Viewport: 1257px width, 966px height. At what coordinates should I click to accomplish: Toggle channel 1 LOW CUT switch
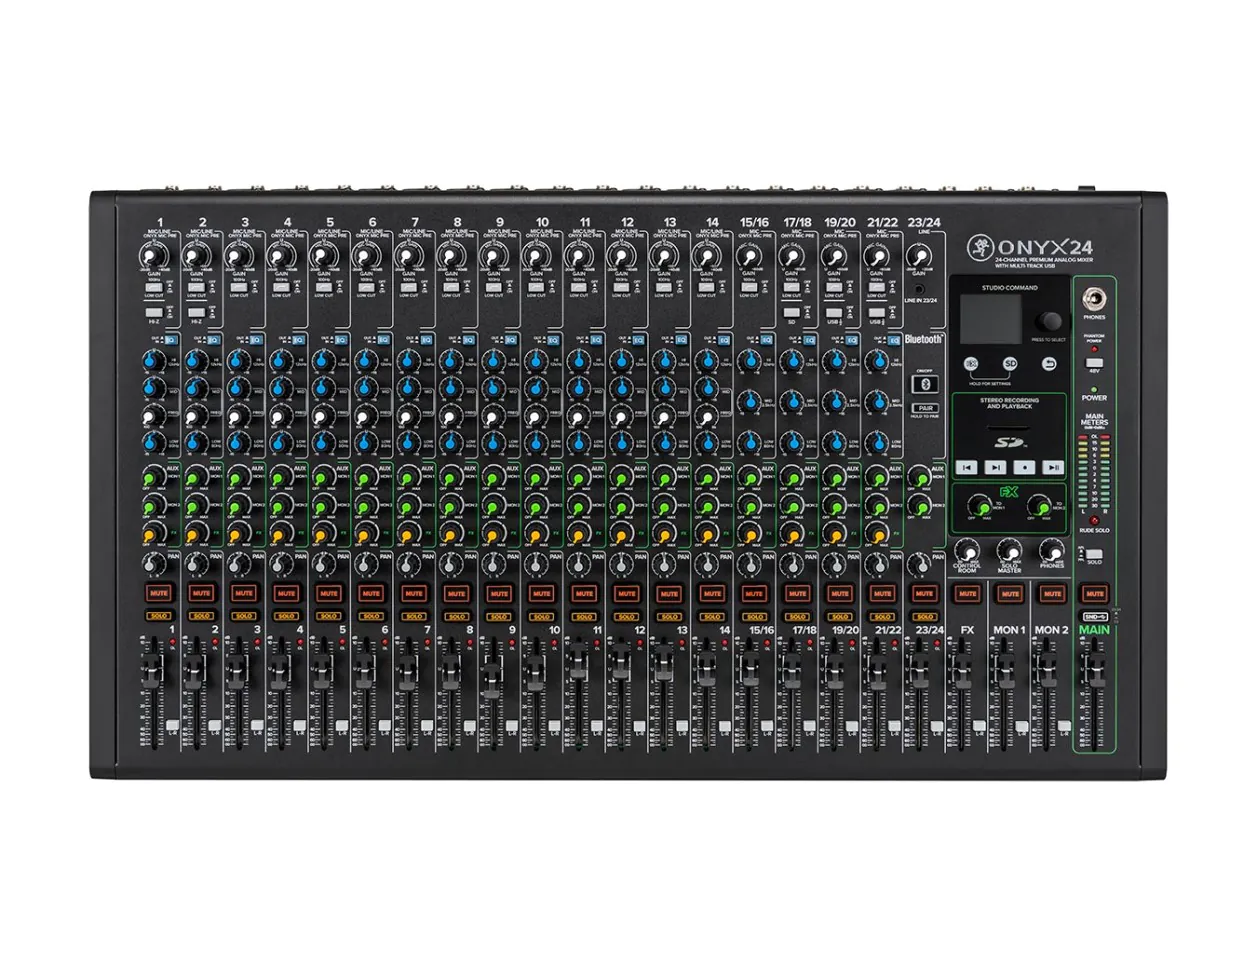coord(152,286)
